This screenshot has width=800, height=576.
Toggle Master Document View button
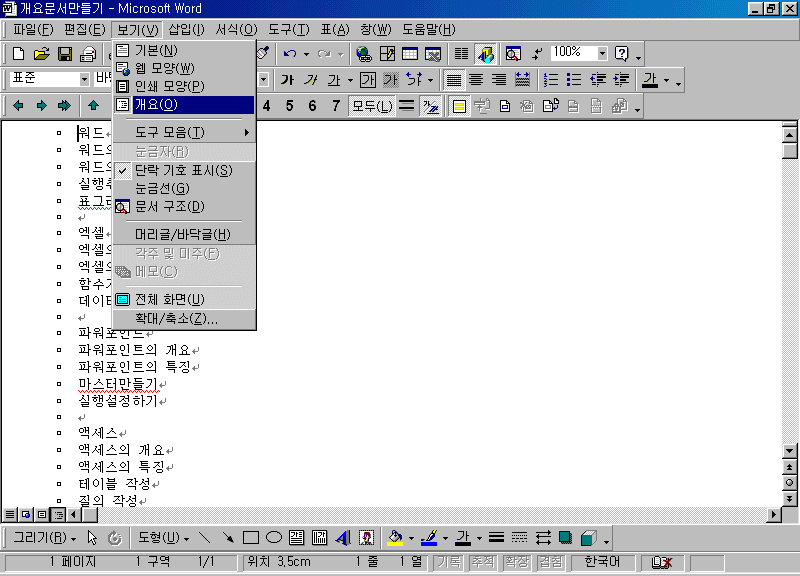point(459,106)
